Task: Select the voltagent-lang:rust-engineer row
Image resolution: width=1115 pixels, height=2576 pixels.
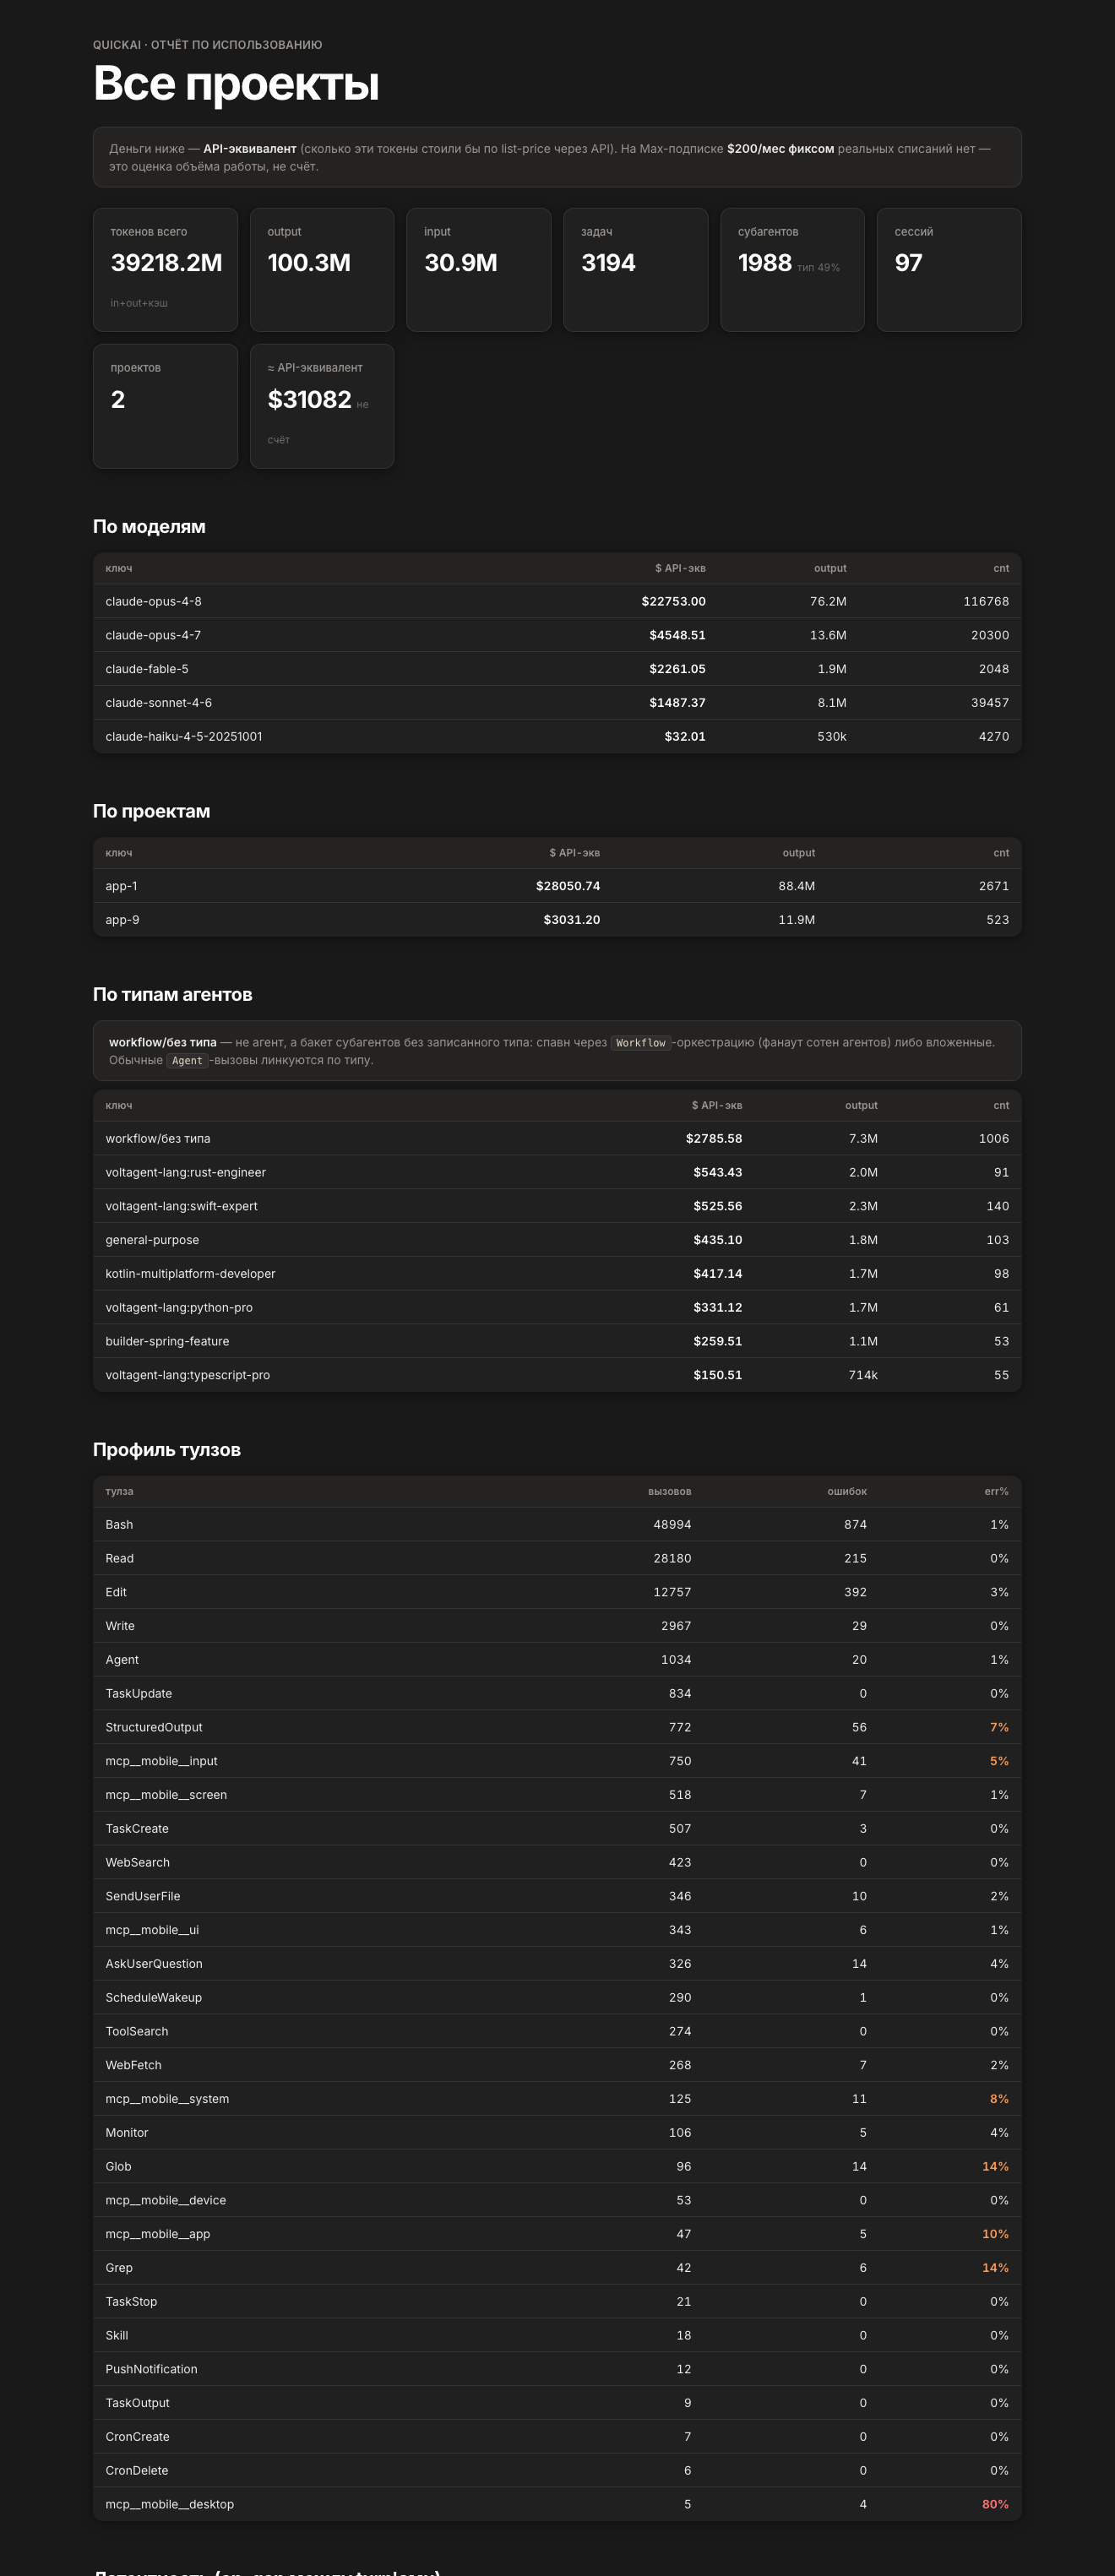Action: [557, 1172]
